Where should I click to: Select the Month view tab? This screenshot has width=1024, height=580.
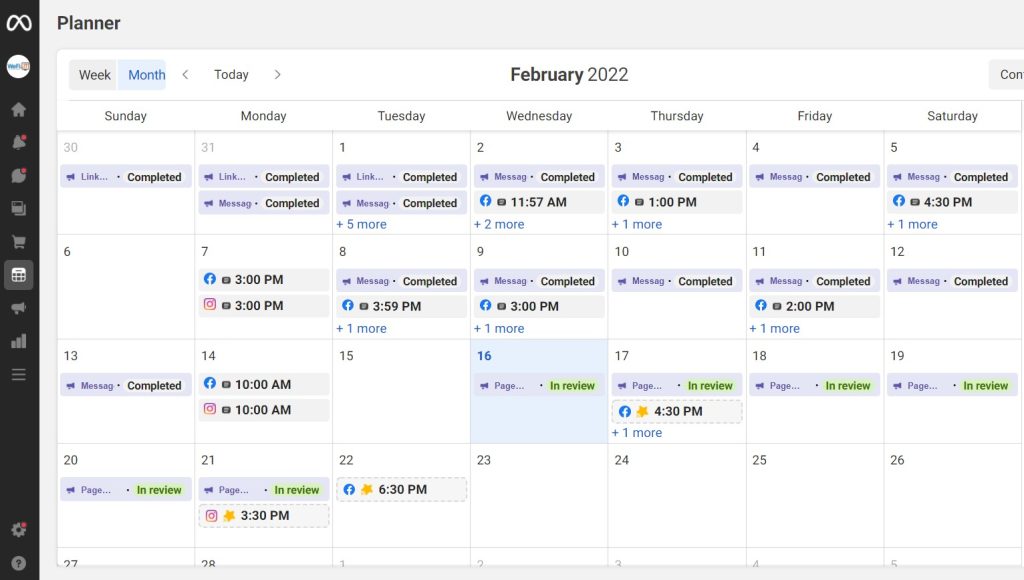pyautogui.click(x=145, y=74)
